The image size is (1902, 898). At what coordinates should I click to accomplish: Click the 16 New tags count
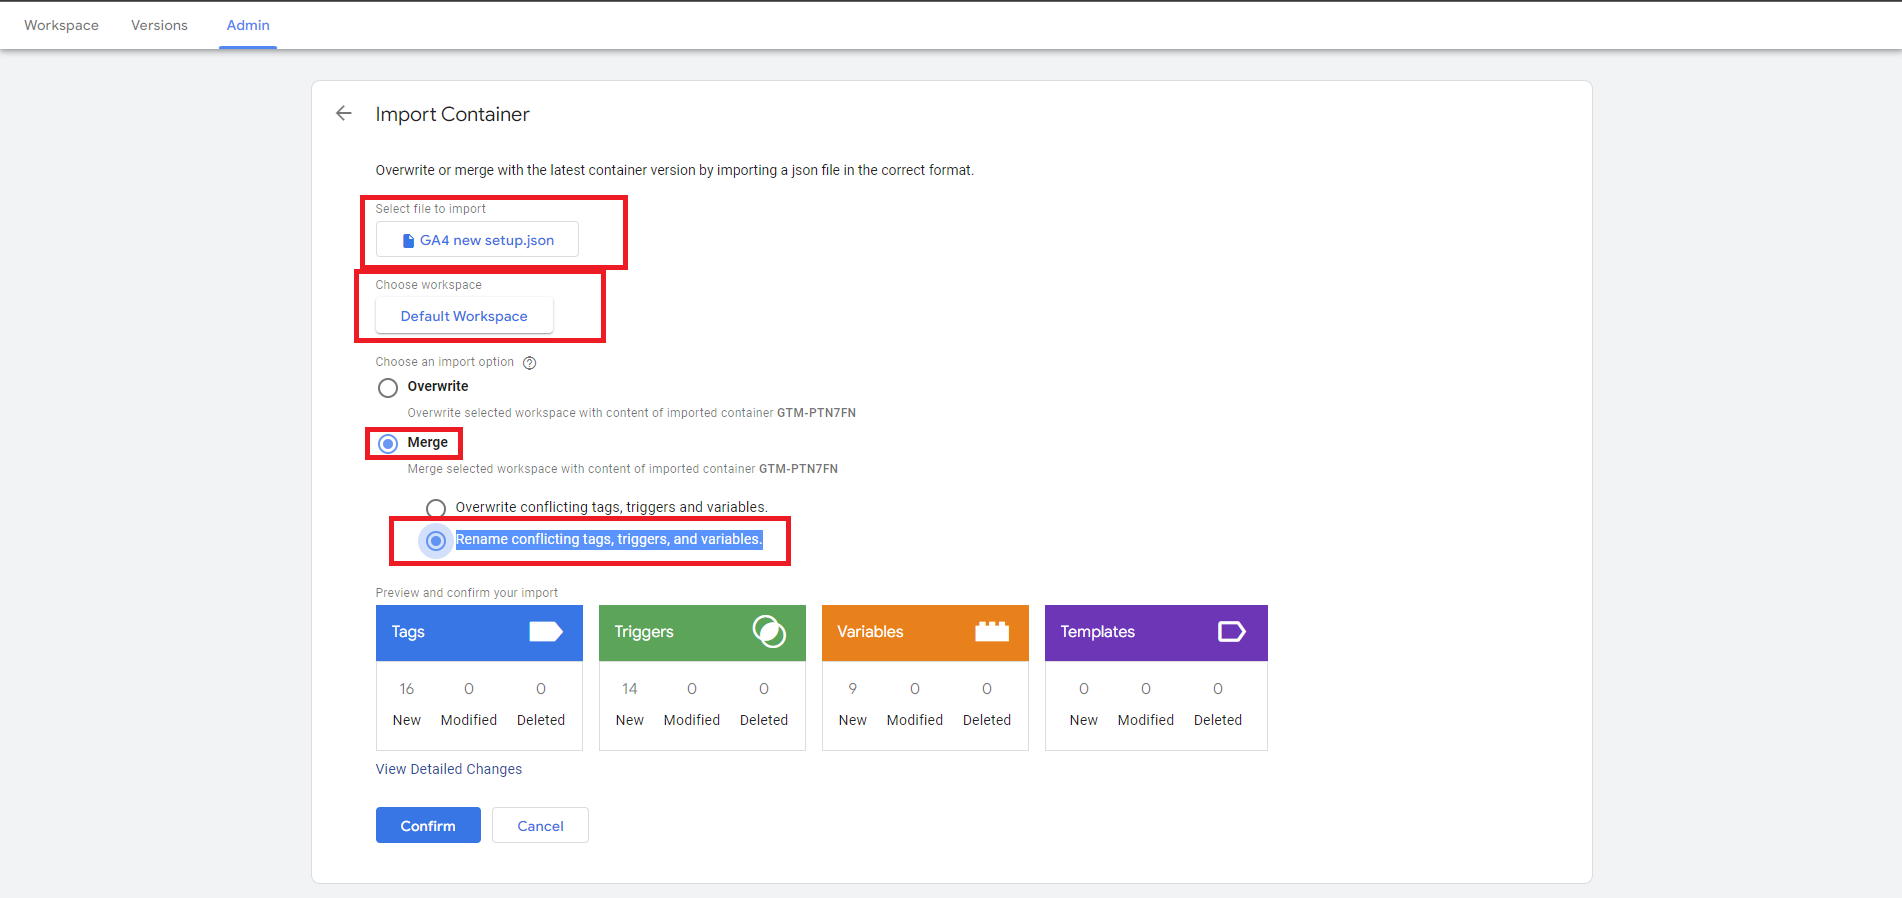pos(407,690)
